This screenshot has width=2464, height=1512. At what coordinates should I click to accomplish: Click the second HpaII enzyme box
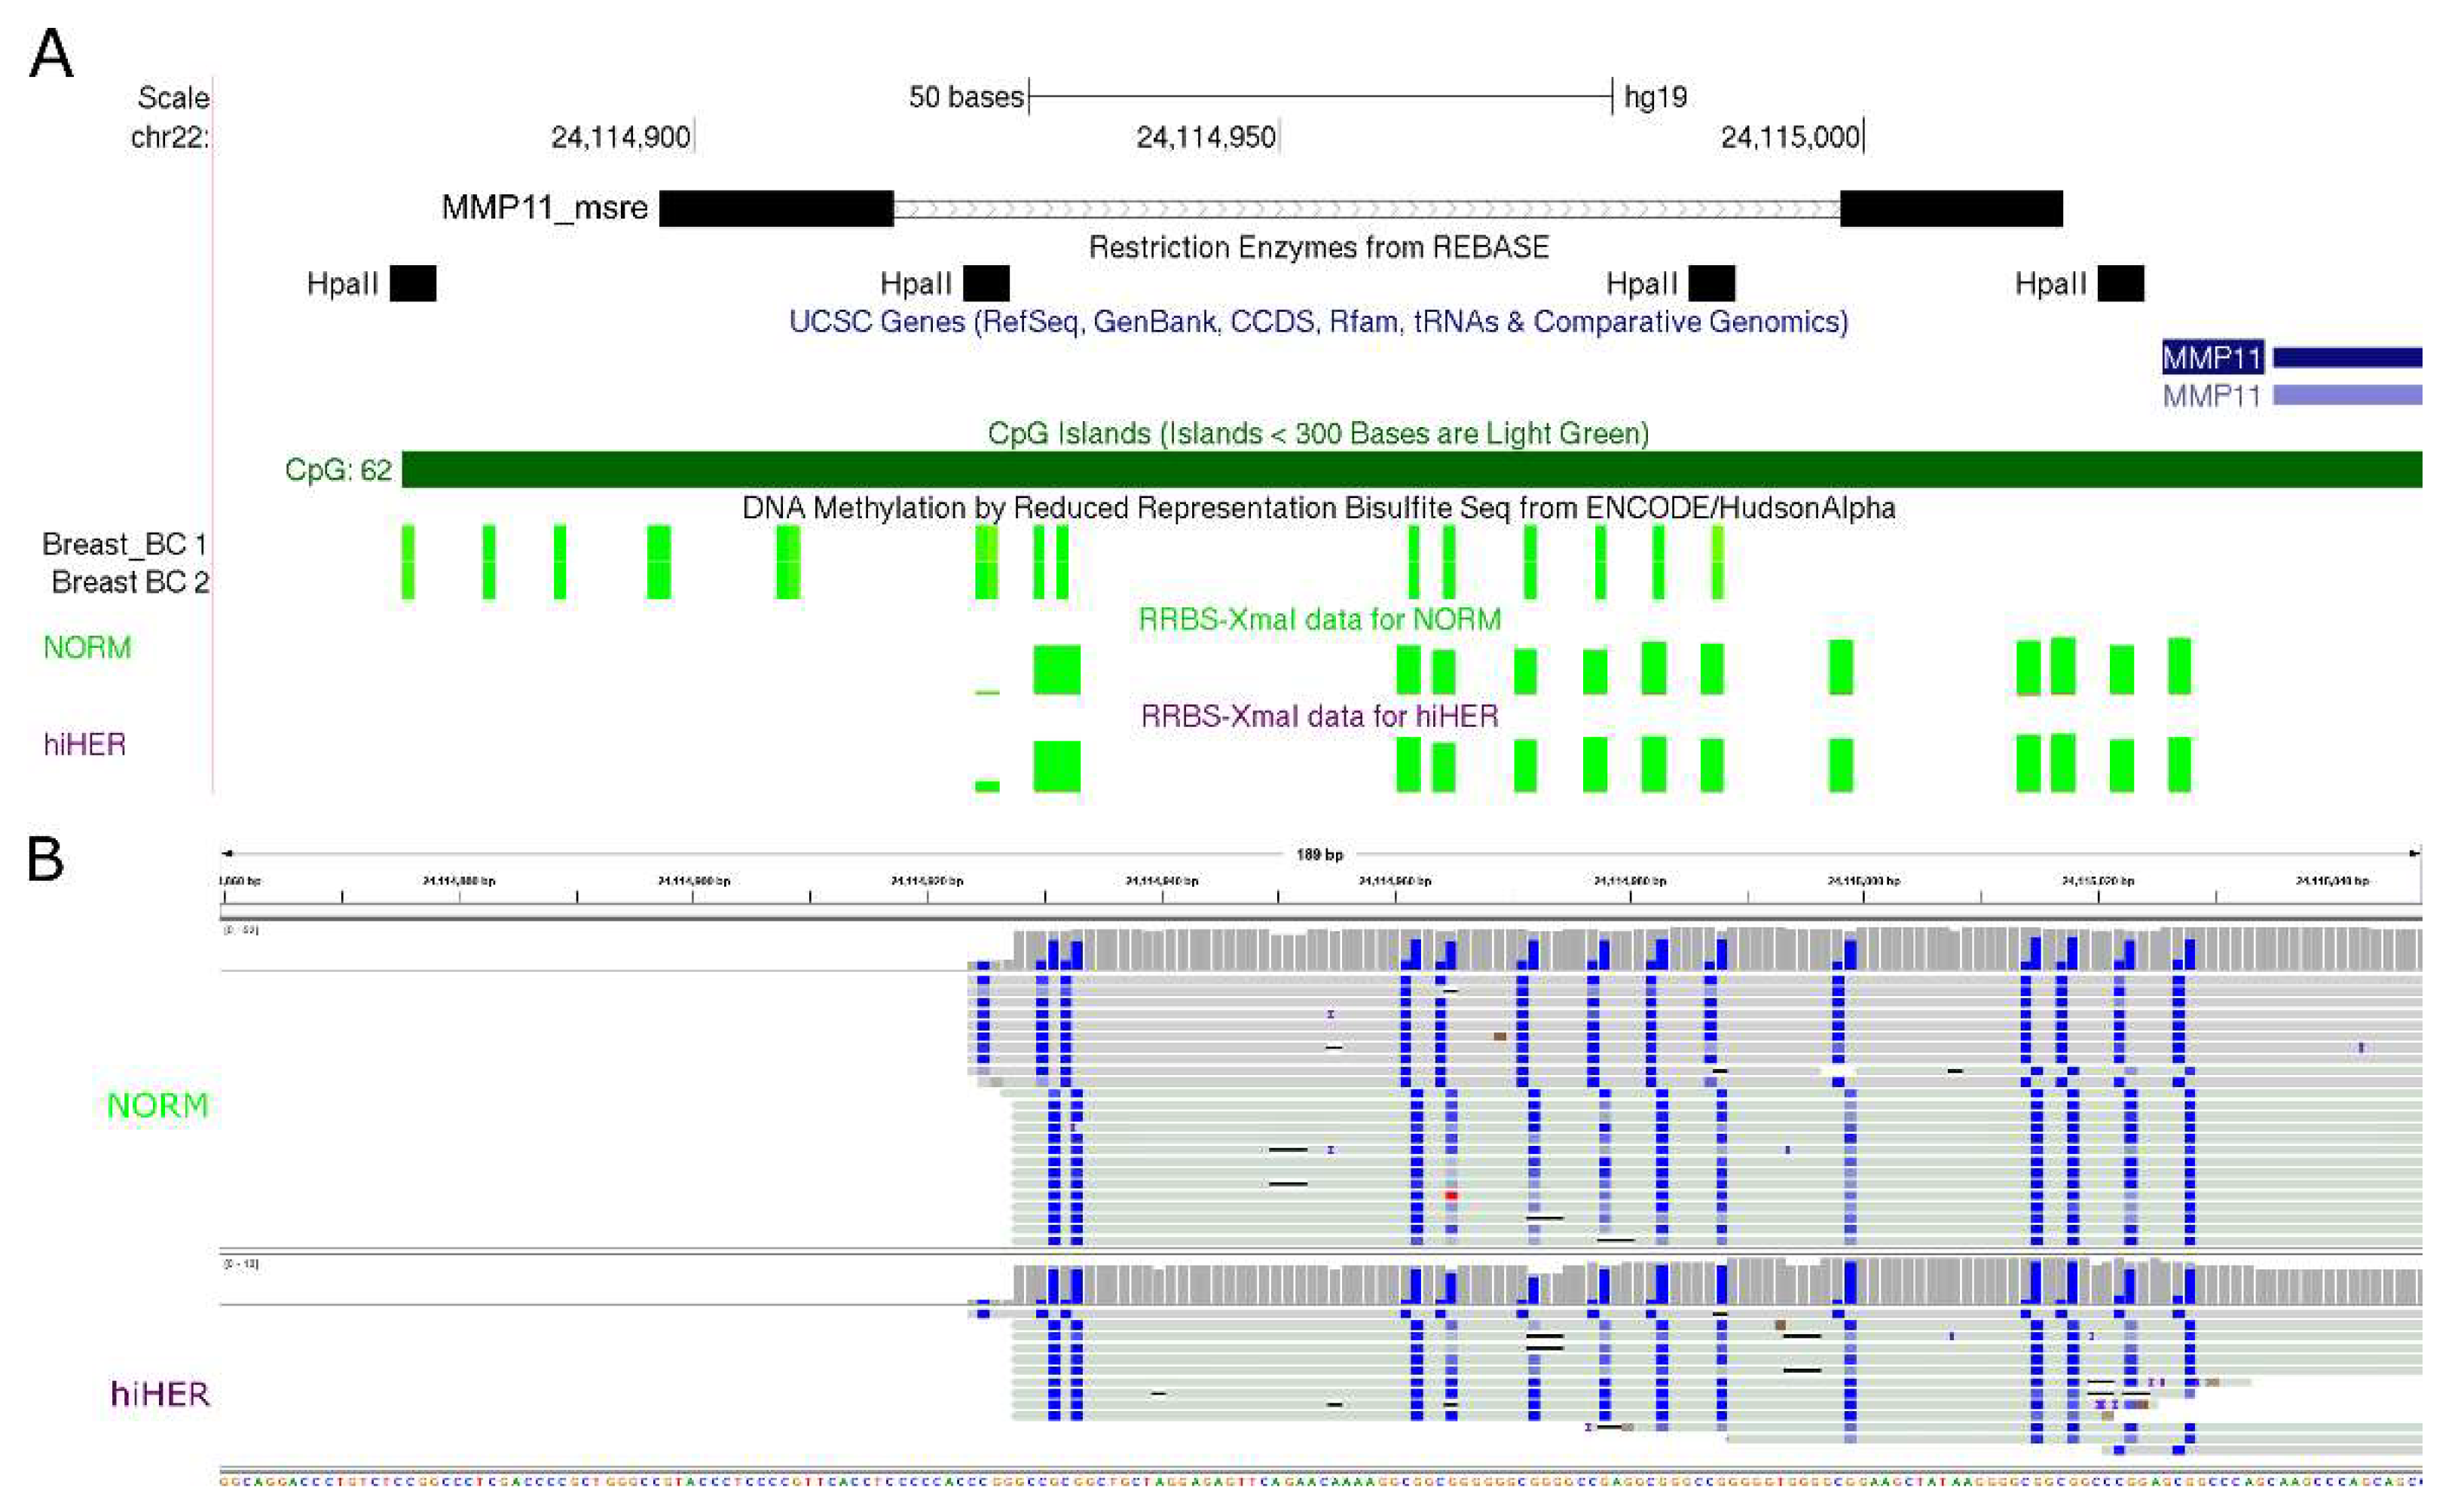(x=985, y=284)
